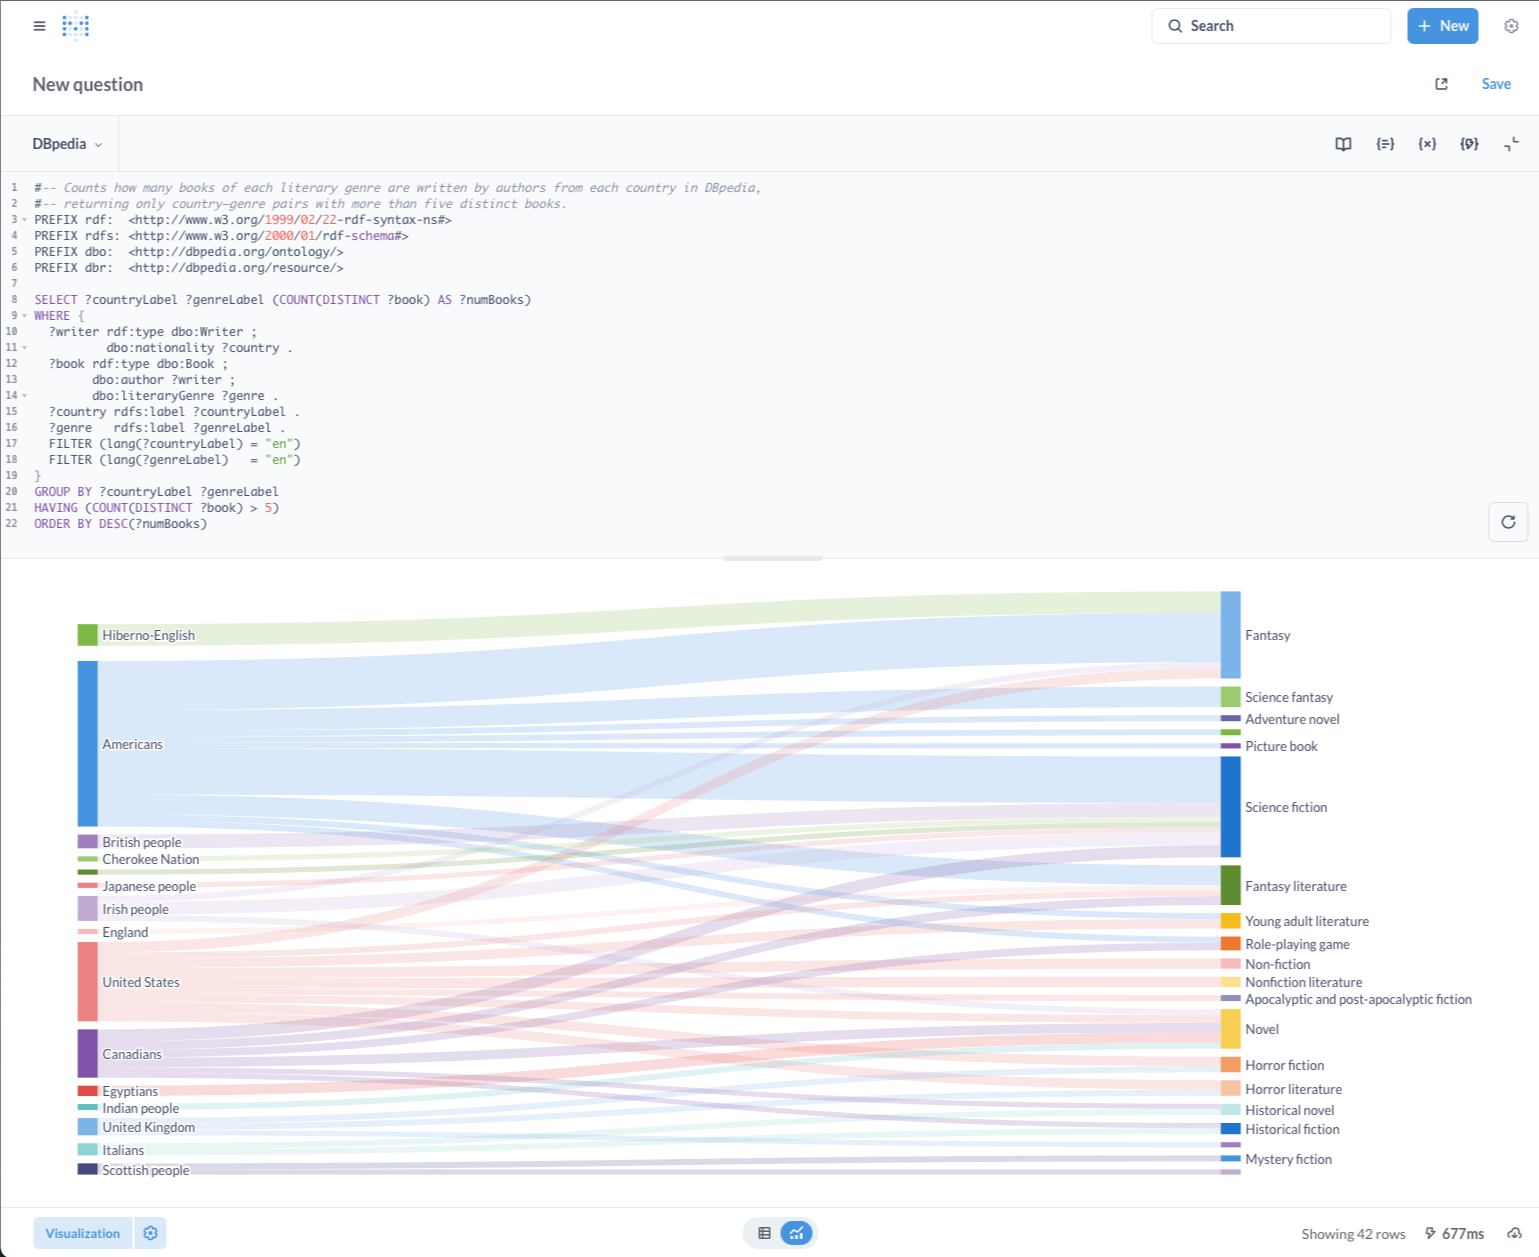Screen dimensions: 1539x1257
Task: Click the Non-fiction label
Action: coord(1277,964)
